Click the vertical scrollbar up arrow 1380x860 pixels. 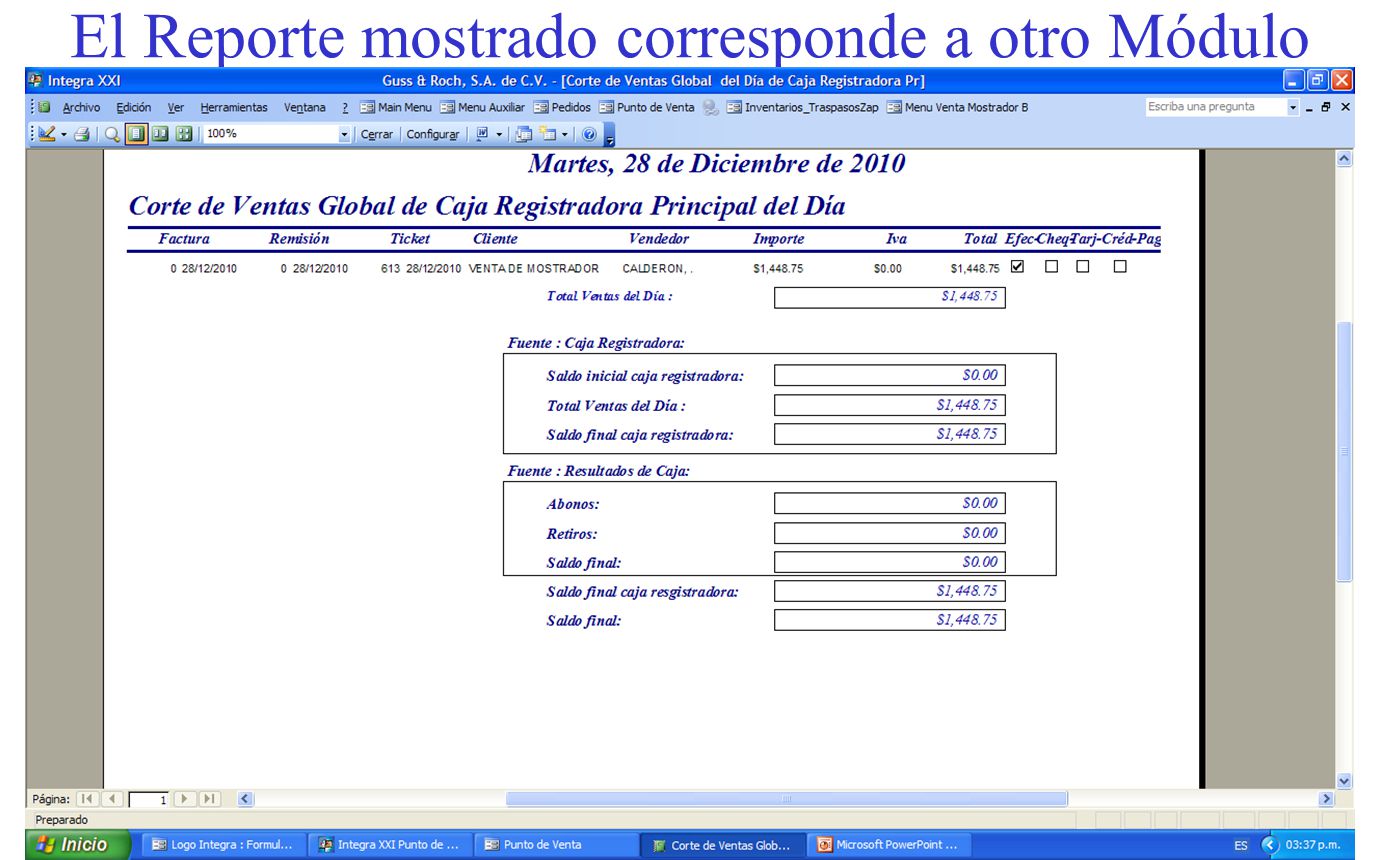[x=1344, y=159]
